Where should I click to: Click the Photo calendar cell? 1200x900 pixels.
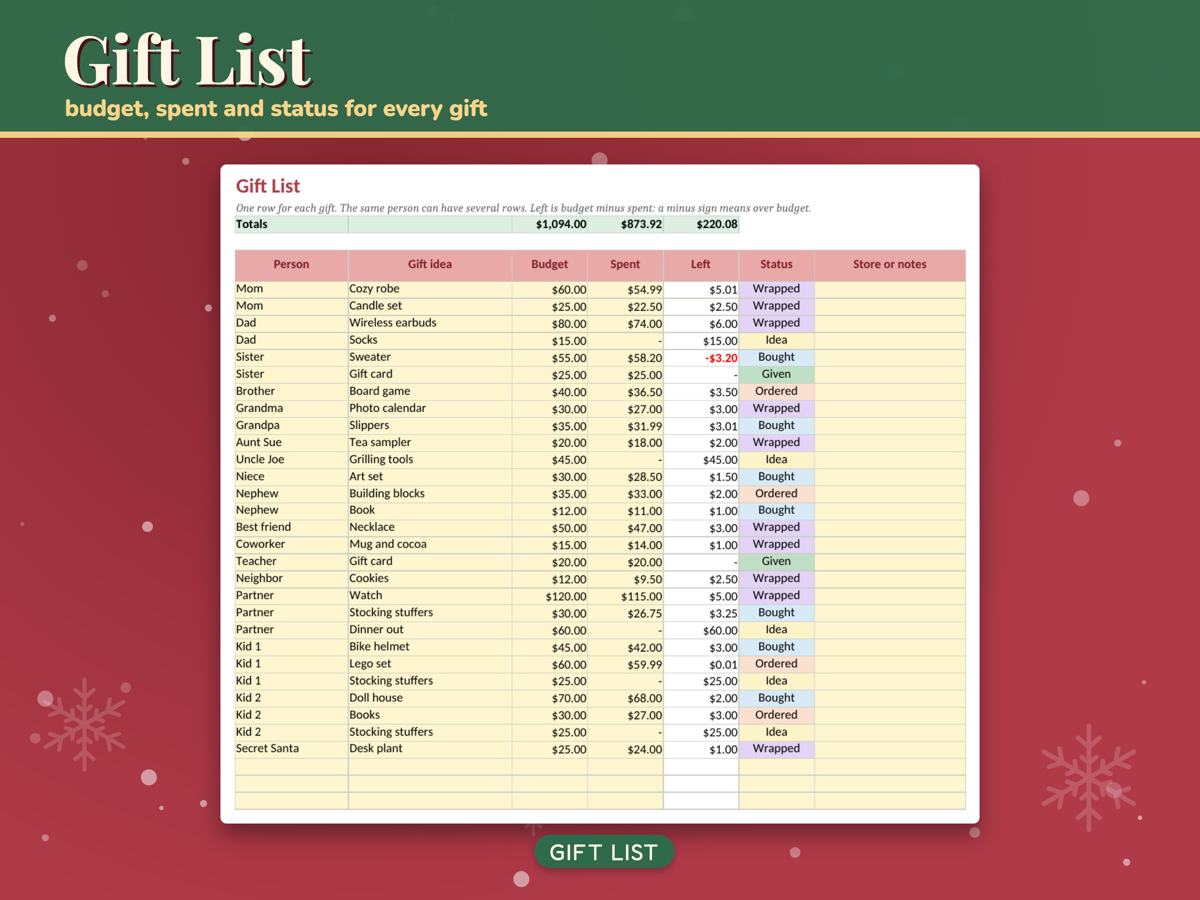[430, 408]
